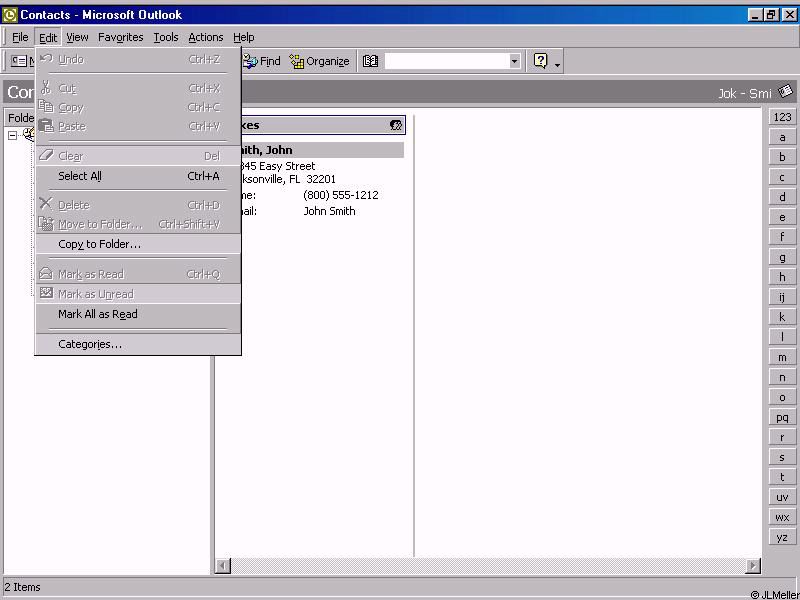This screenshot has height=600, width=800.
Task: Jump to contacts starting with k
Action: tap(782, 317)
